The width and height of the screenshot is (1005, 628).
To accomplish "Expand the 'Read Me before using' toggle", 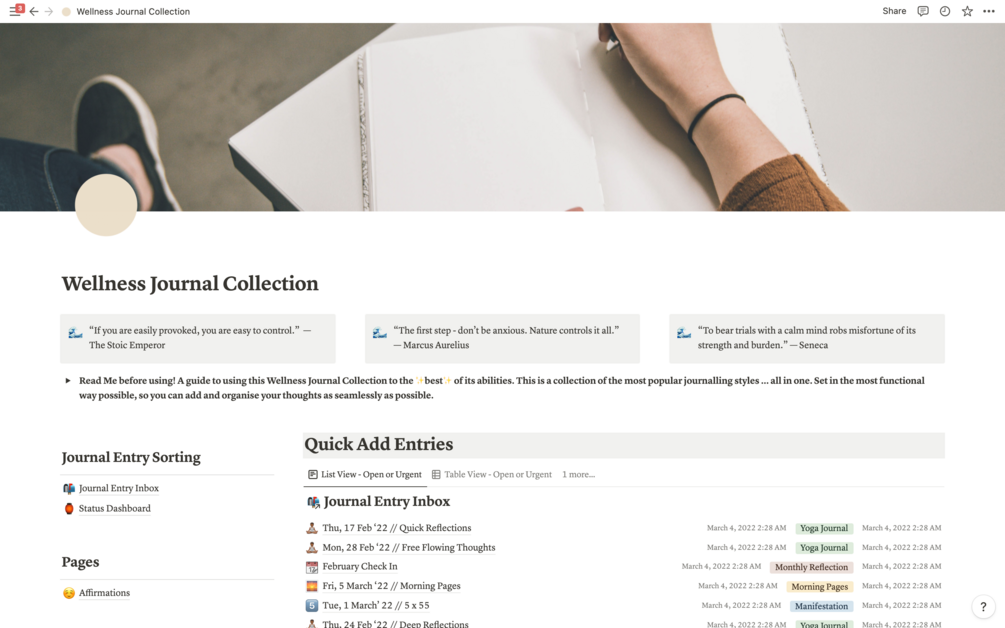I will (x=68, y=381).
